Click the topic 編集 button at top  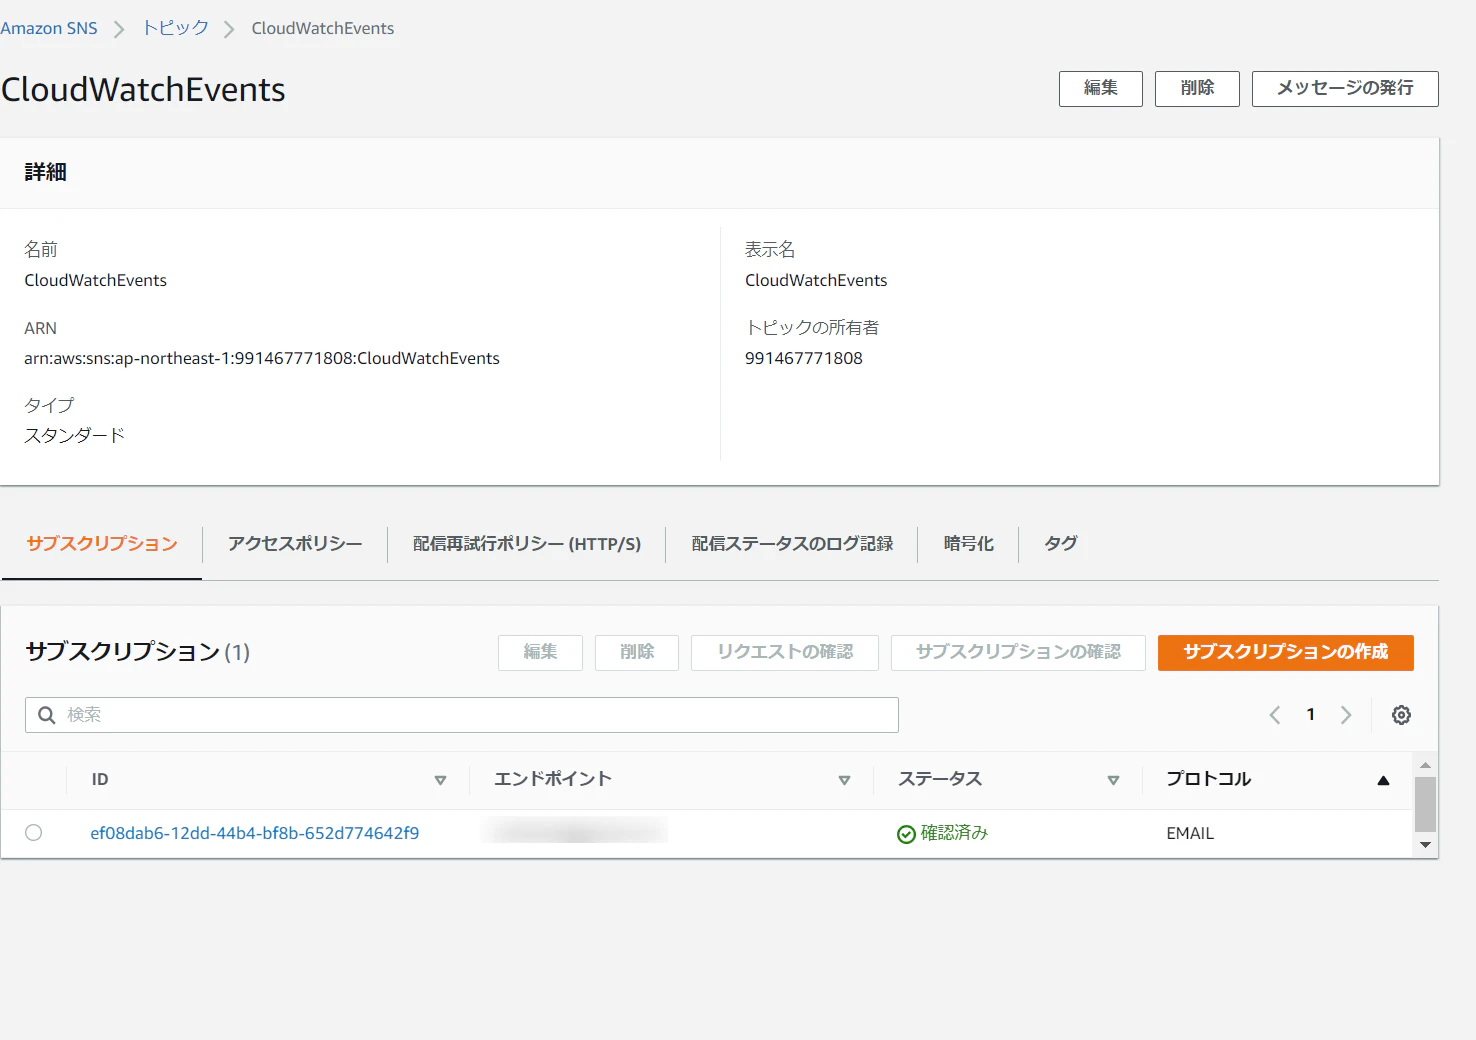pos(1101,88)
